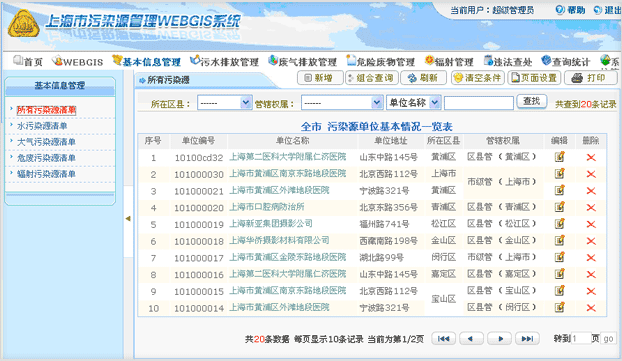Edit the record with code 101000018
Image resolution: width=622 pixels, height=361 pixels.
pos(559,240)
